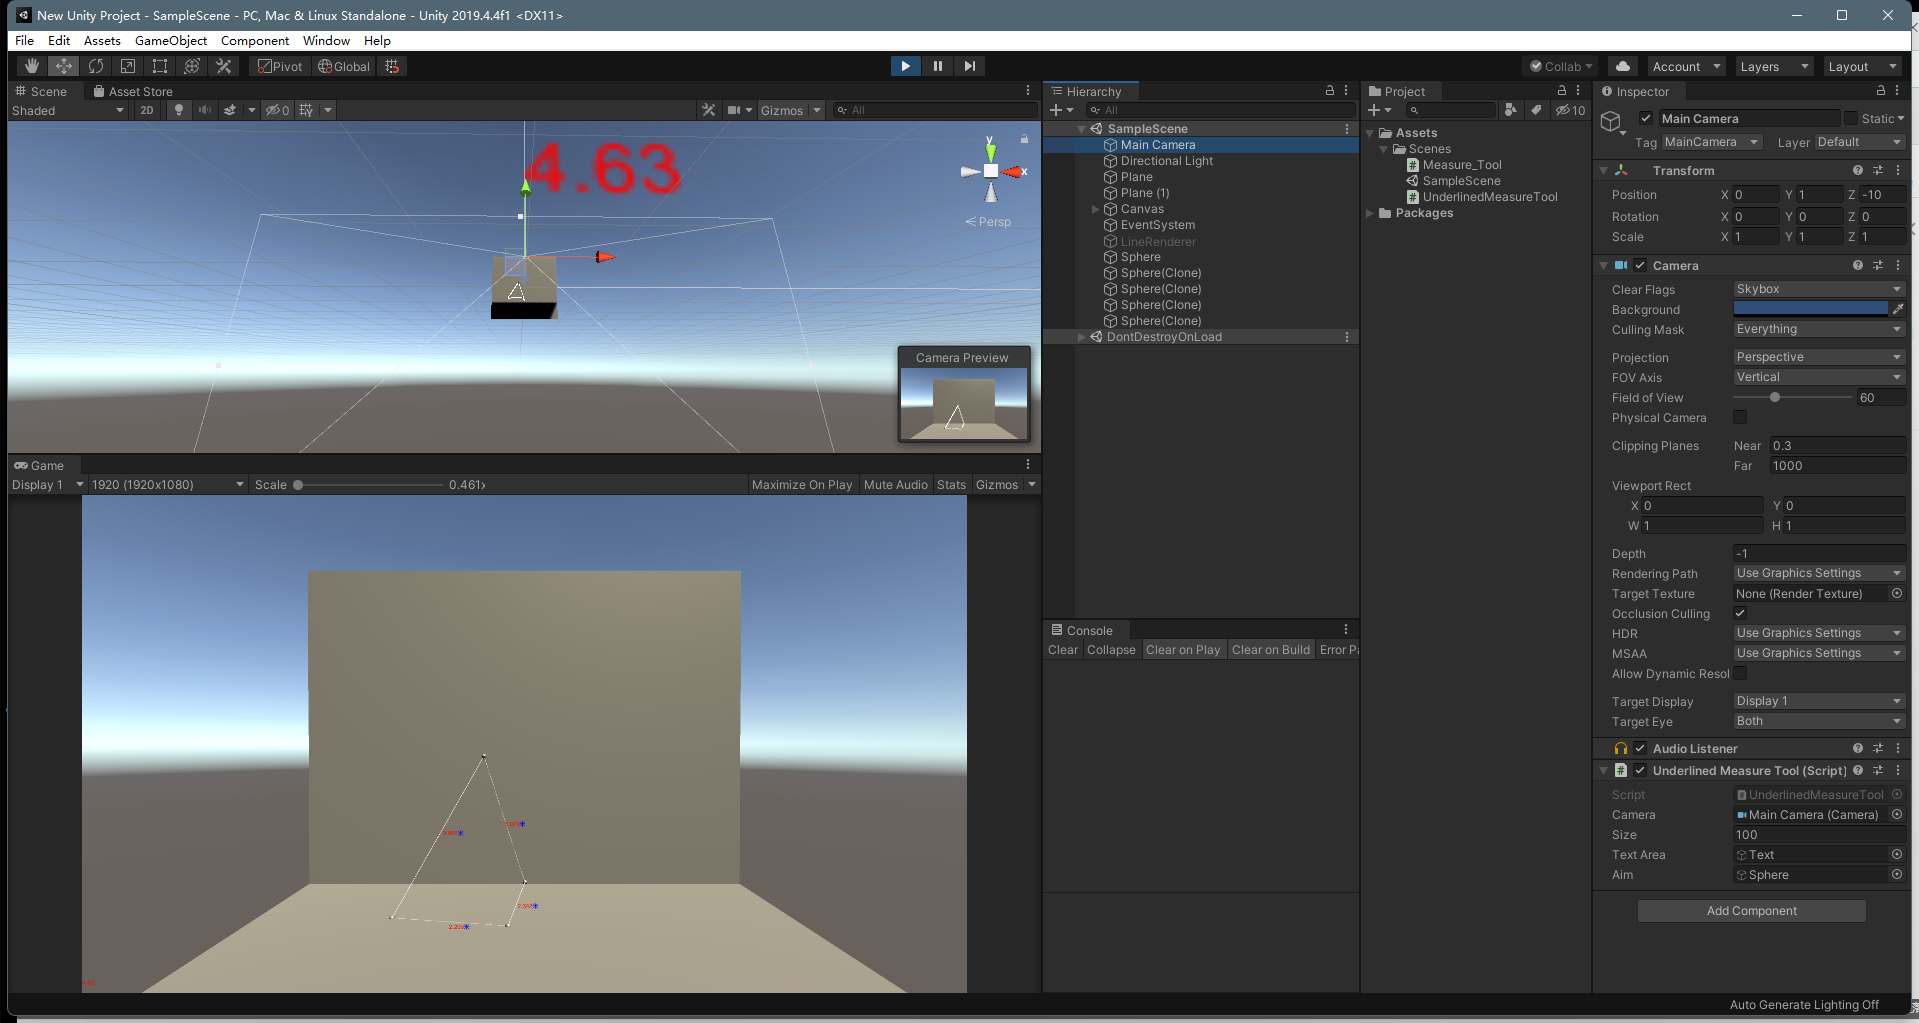Image resolution: width=1919 pixels, height=1023 pixels.
Task: Select the Sphere object in the Hierarchy
Action: point(1139,256)
